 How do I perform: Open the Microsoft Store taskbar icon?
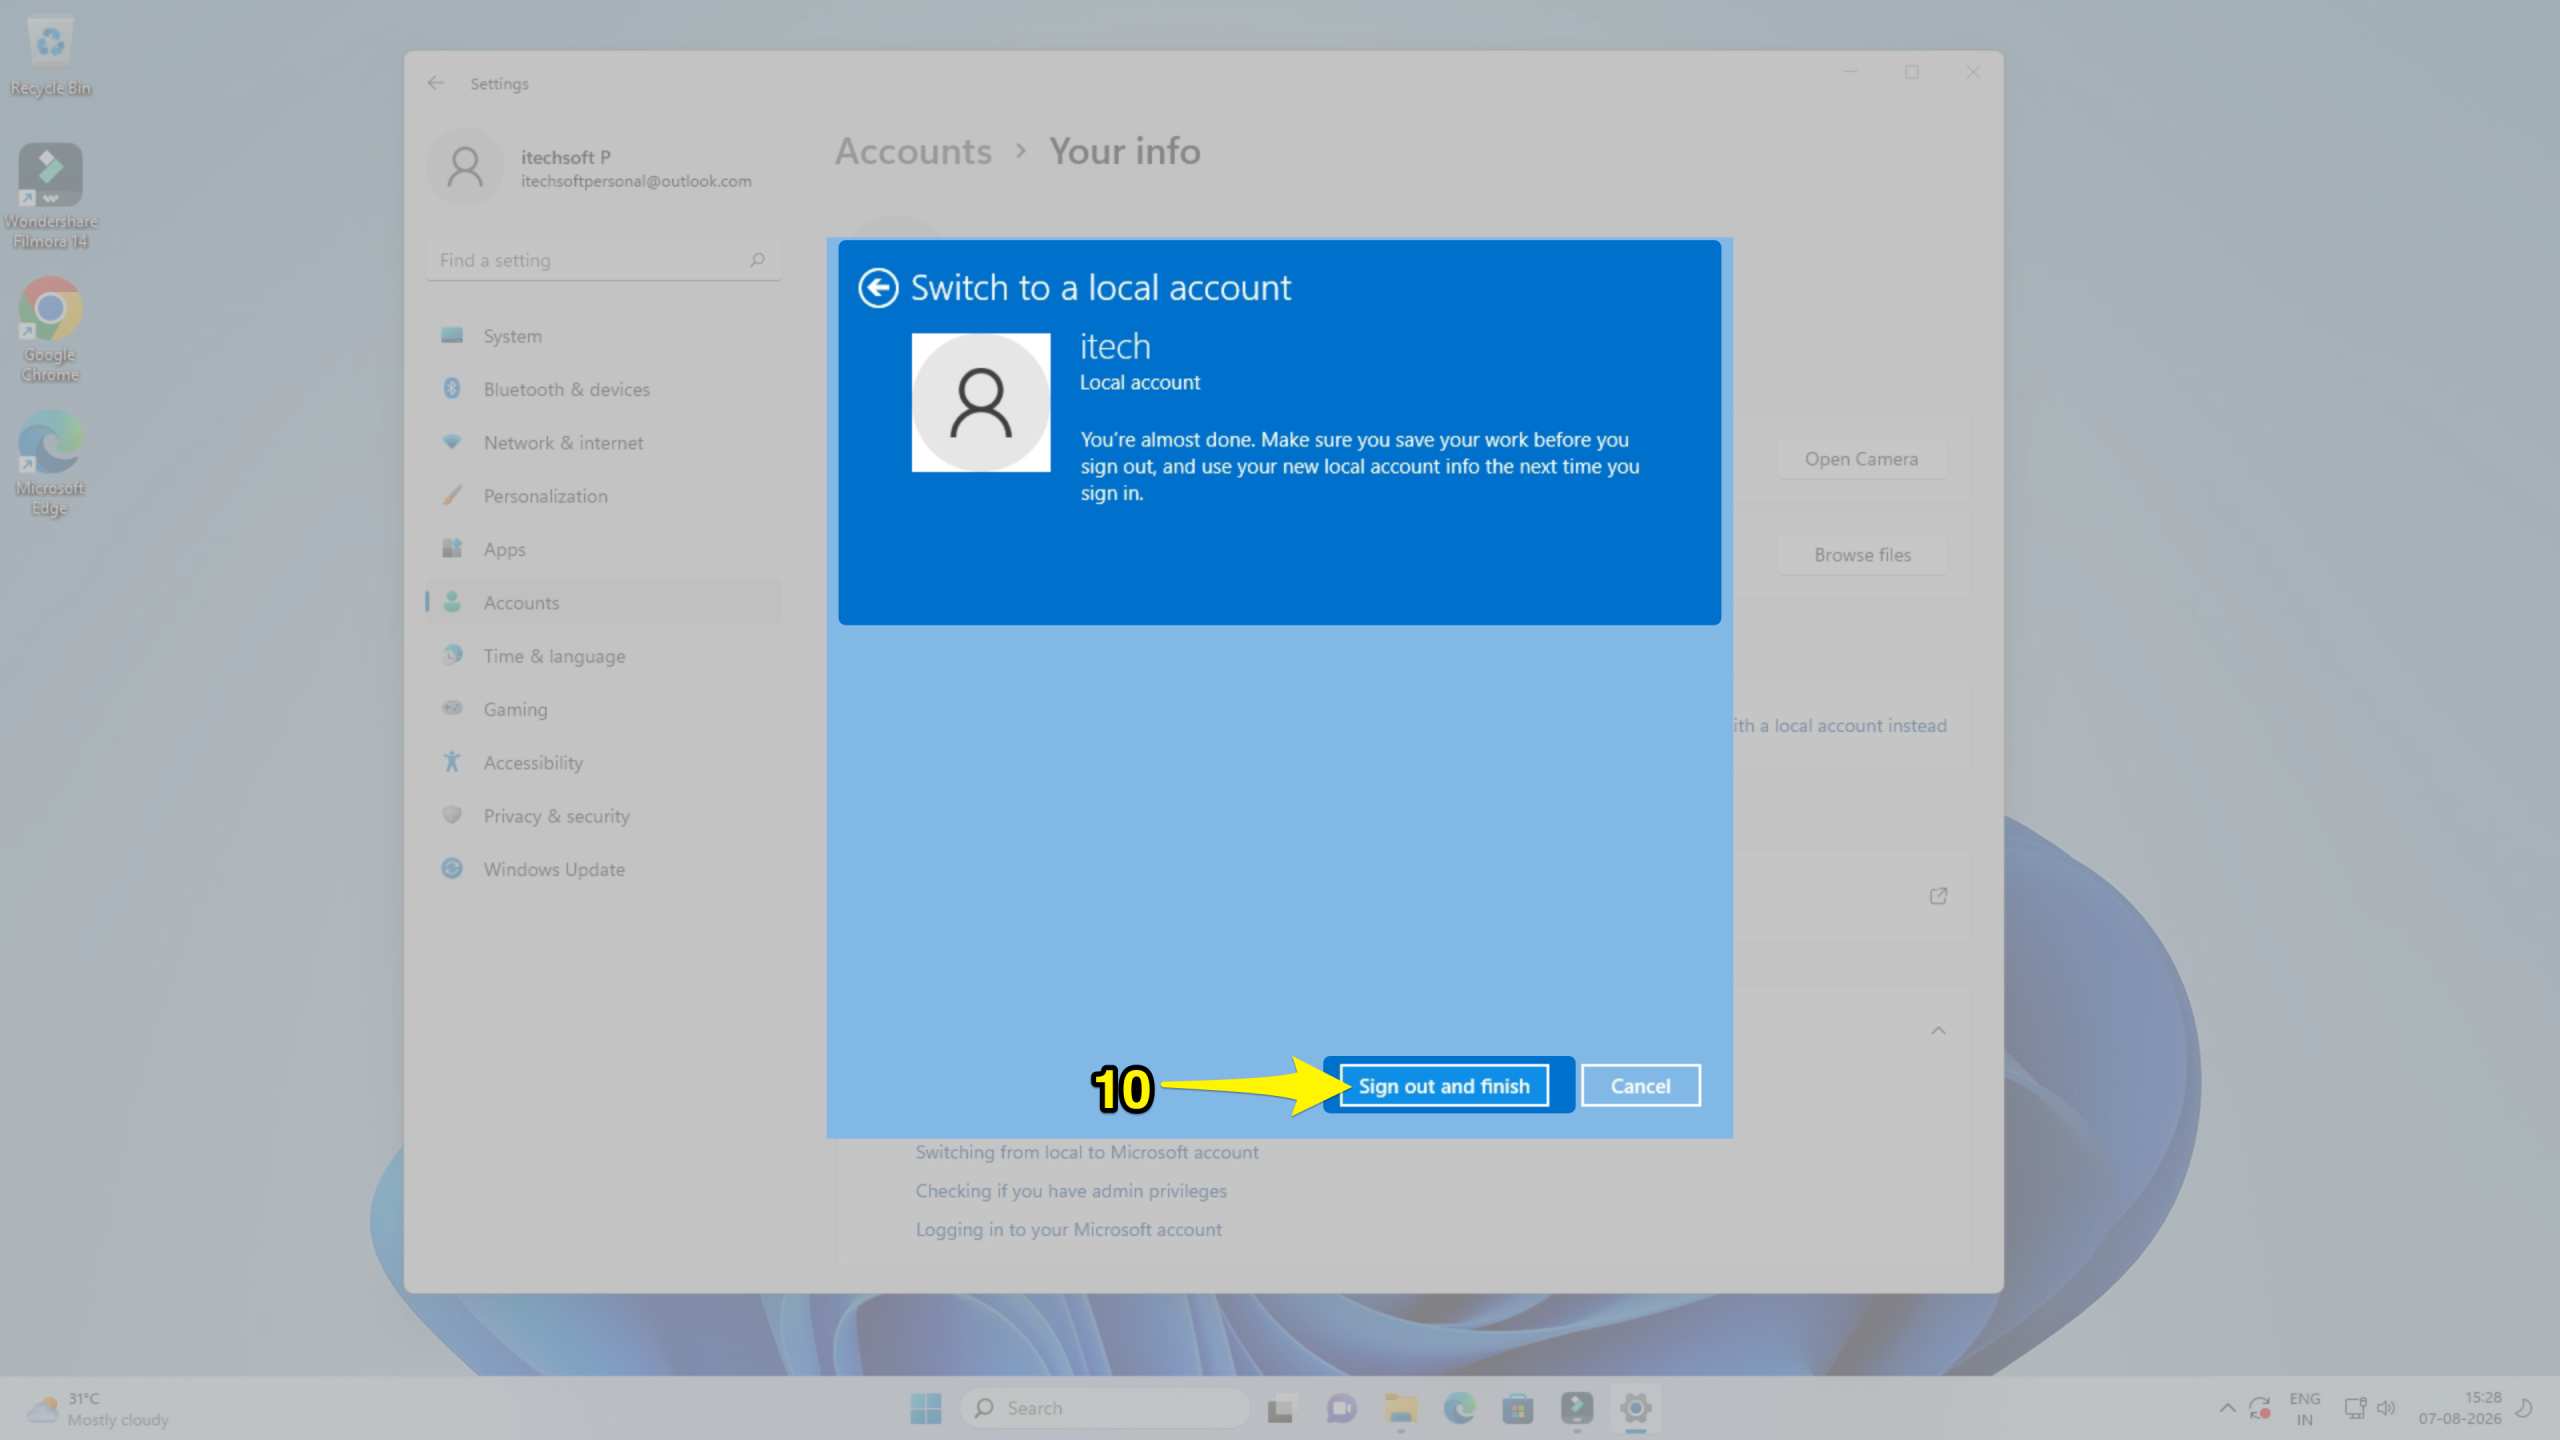click(1518, 1408)
